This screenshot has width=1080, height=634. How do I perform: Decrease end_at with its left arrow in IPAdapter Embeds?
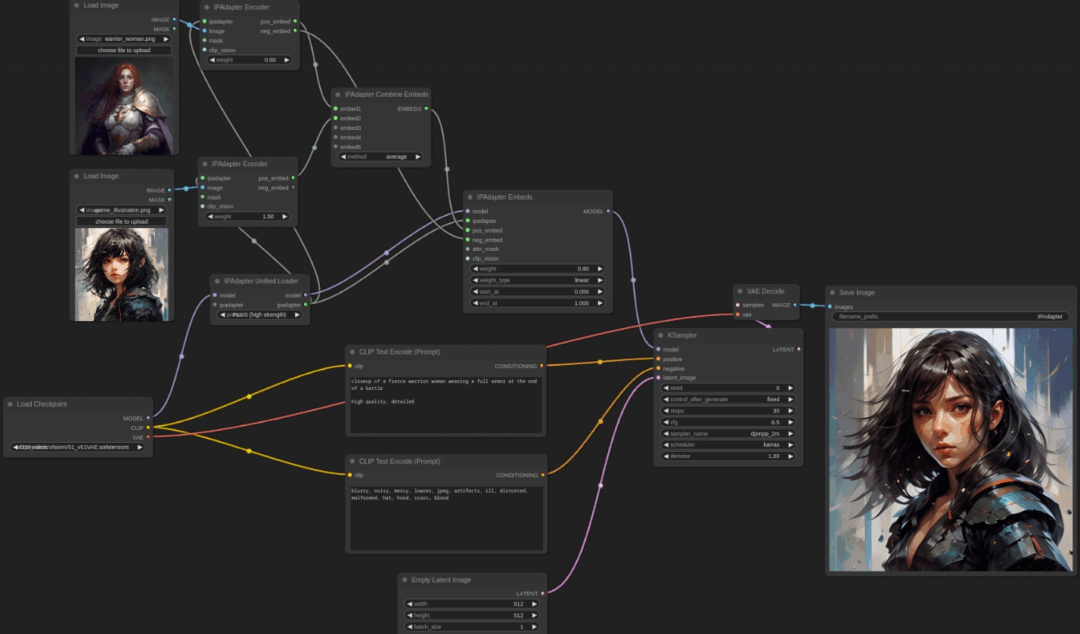(x=475, y=303)
